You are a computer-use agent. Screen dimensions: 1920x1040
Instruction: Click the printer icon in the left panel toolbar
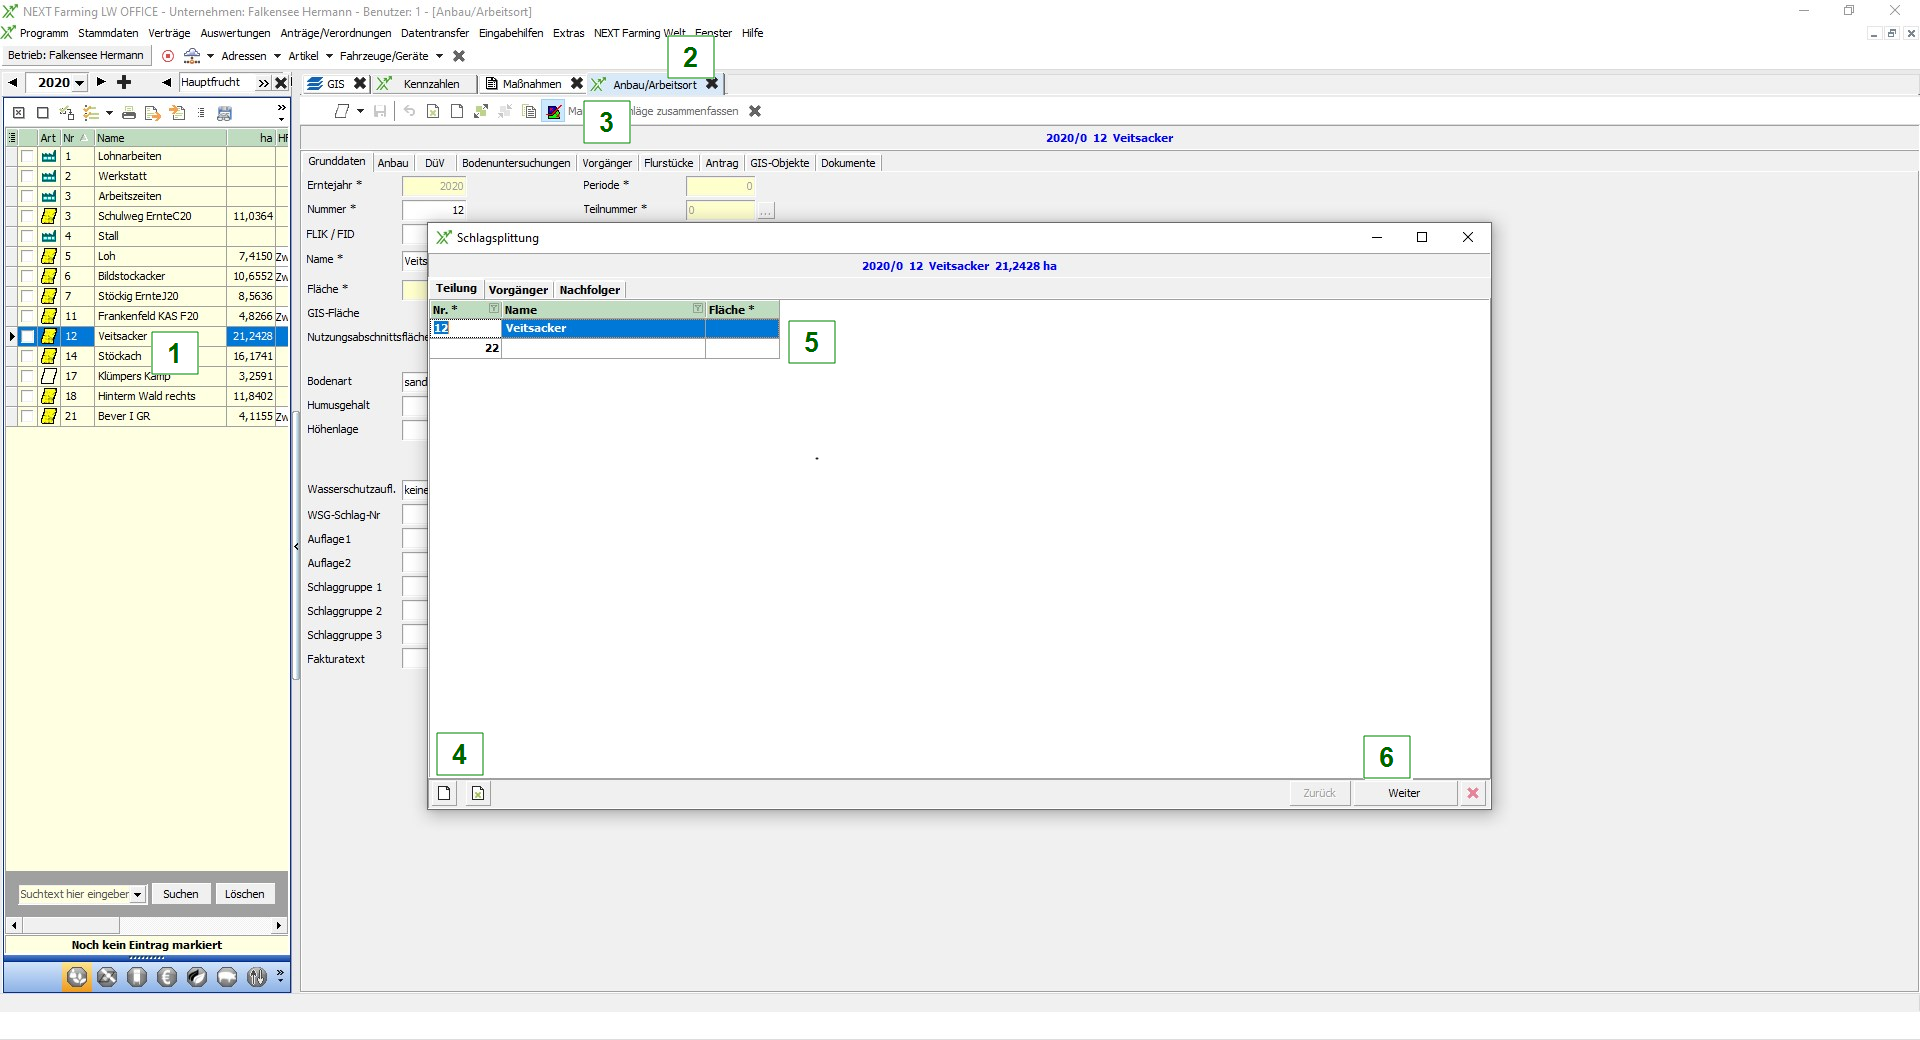(x=129, y=113)
